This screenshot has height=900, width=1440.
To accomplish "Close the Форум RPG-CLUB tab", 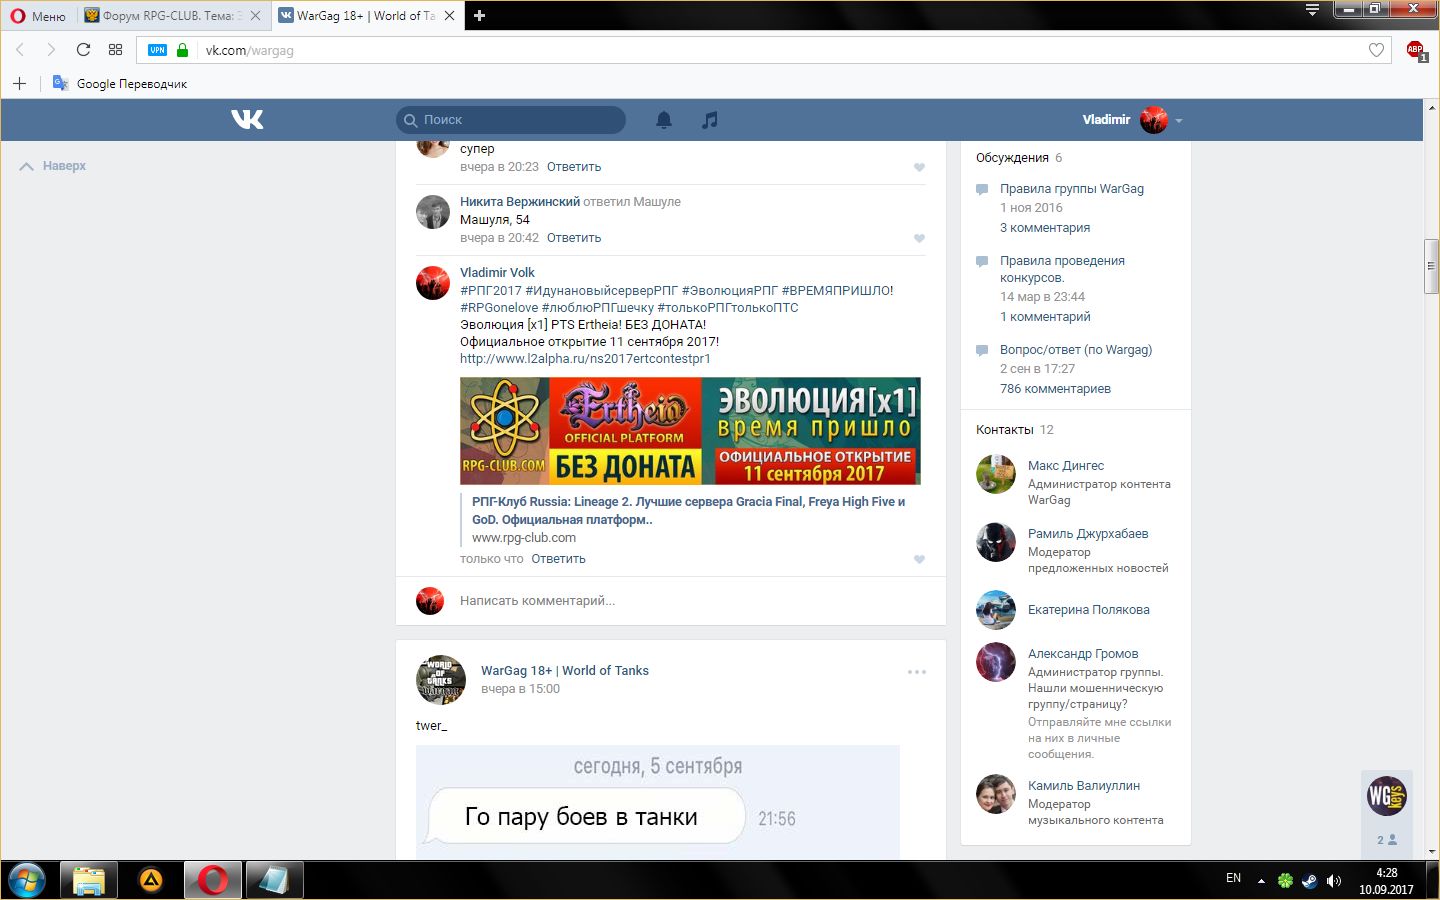I will (256, 16).
